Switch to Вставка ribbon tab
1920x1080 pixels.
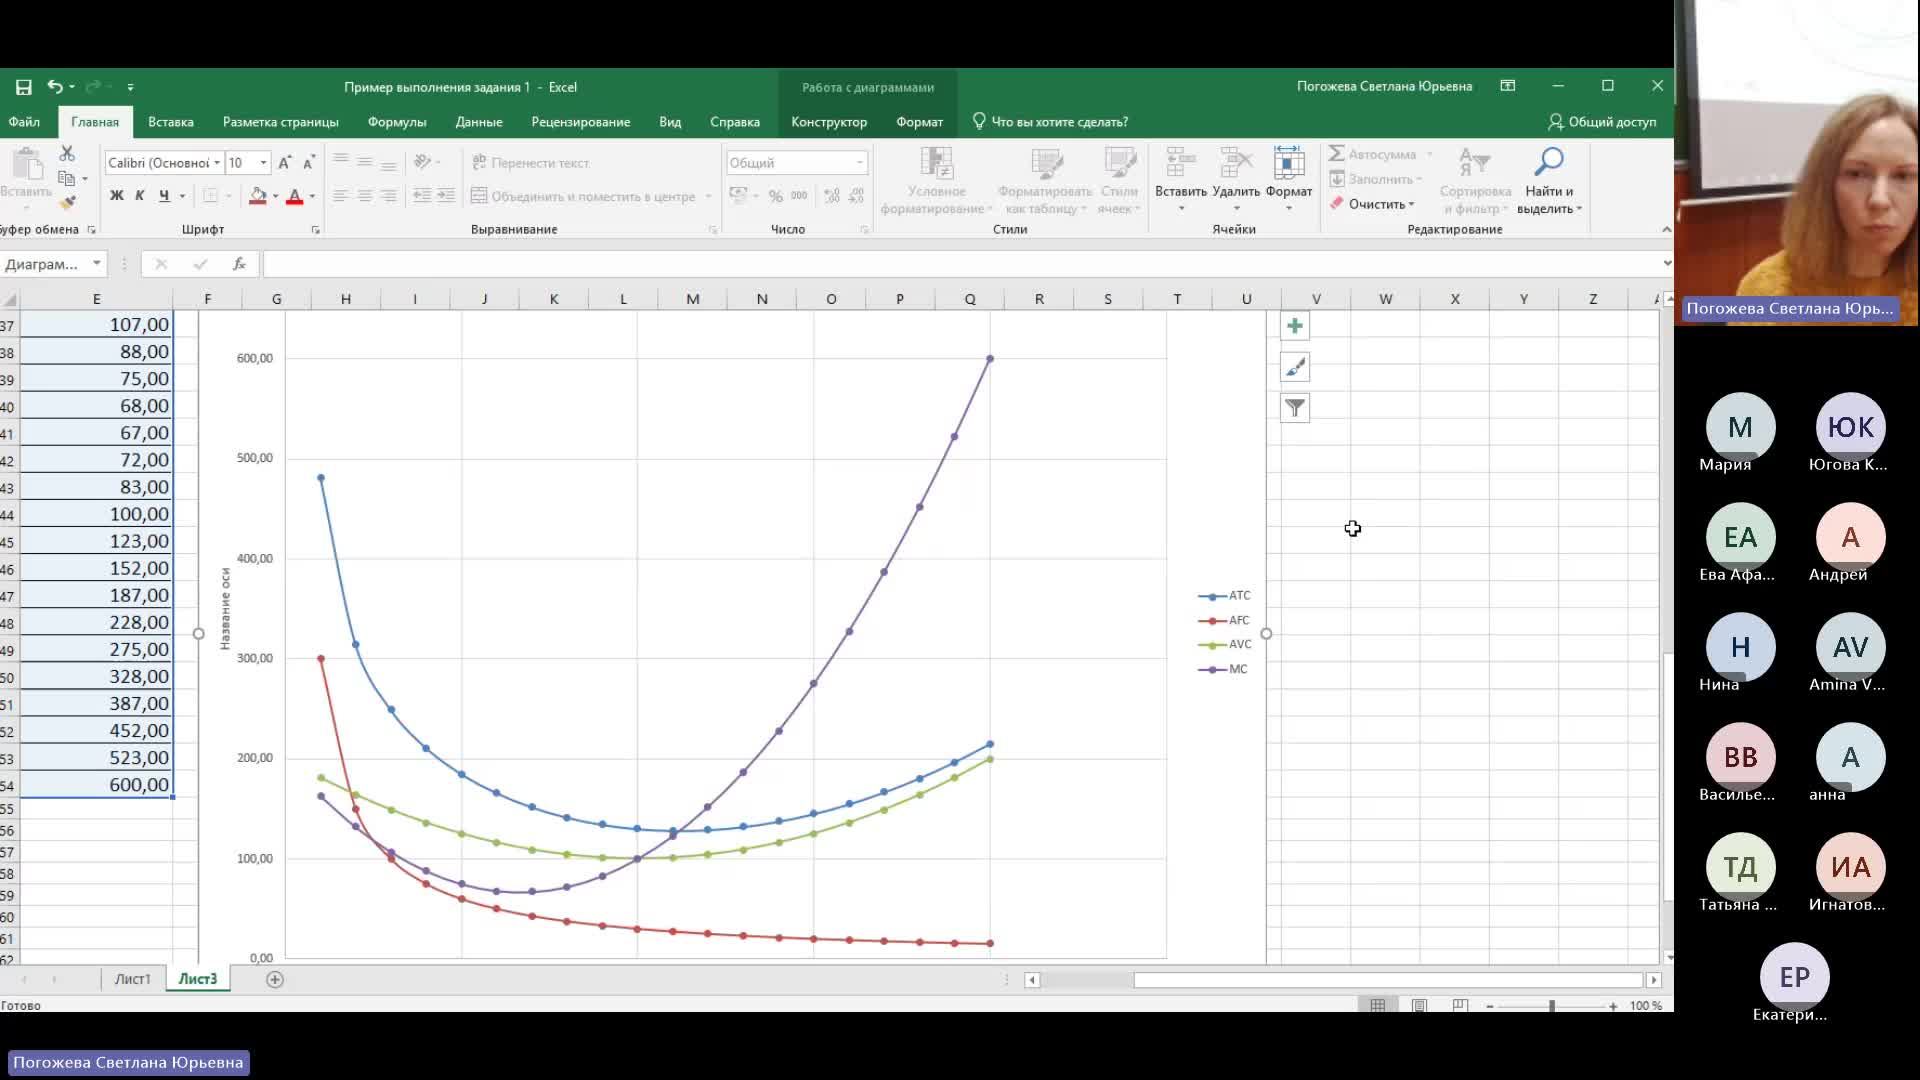point(171,122)
